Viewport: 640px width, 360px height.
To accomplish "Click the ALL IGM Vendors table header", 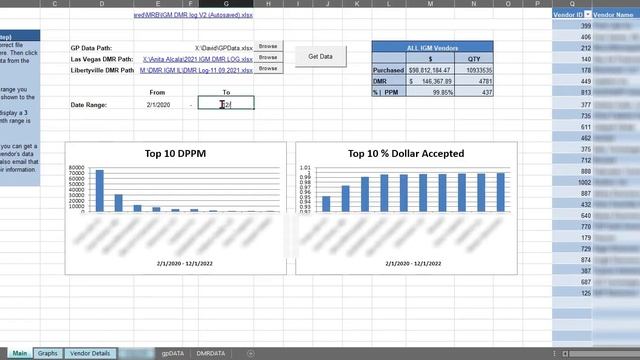I will [x=432, y=48].
